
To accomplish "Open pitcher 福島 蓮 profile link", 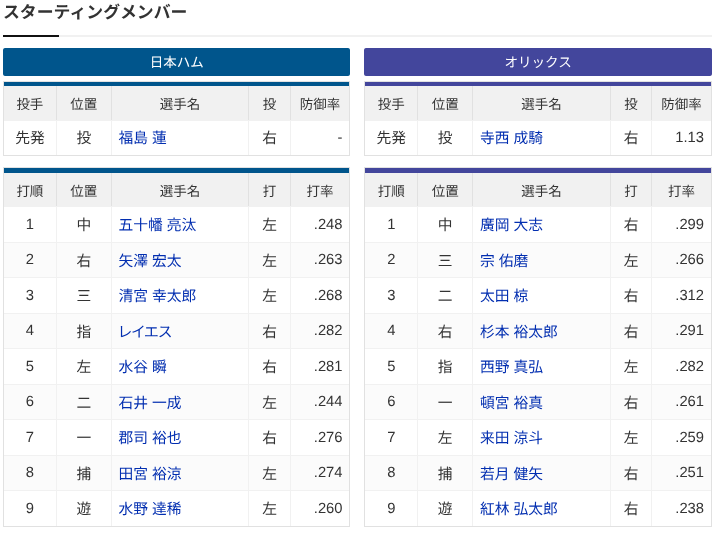I will (x=143, y=138).
